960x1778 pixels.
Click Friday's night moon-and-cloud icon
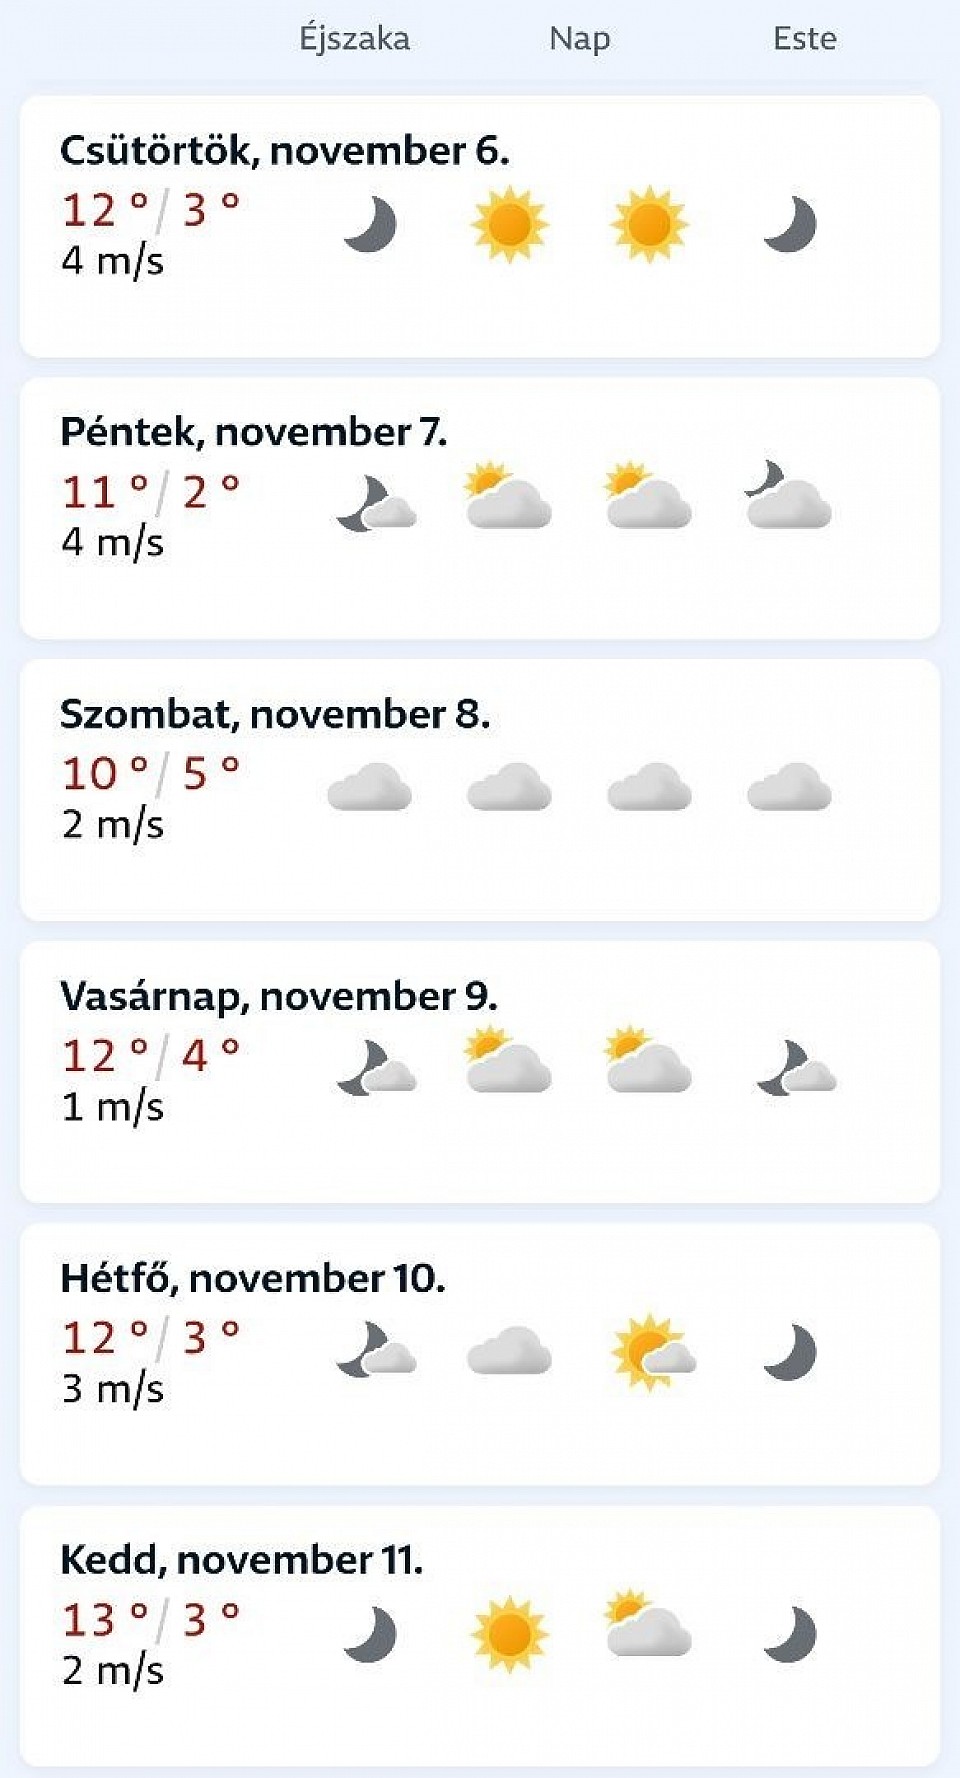(x=376, y=504)
